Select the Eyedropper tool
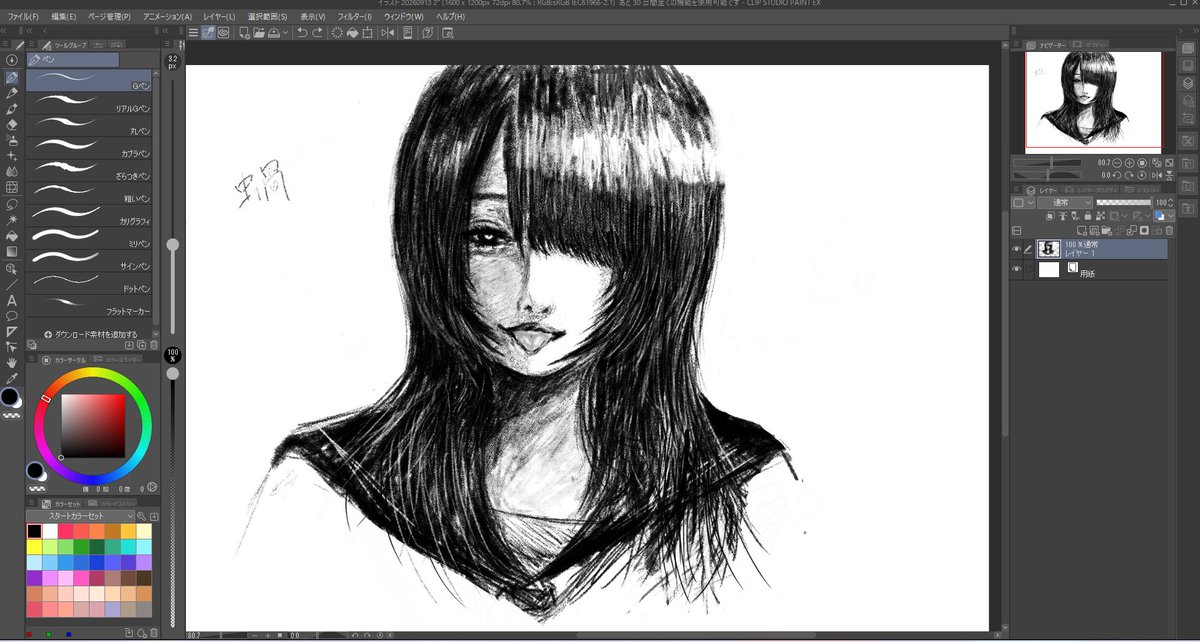1200x642 pixels. (12, 378)
